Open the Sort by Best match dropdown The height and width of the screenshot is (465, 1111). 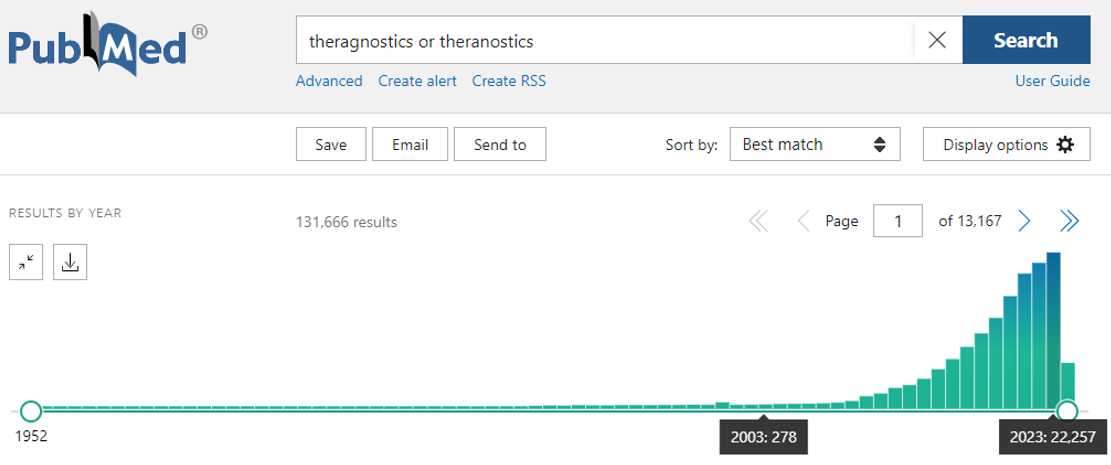click(815, 145)
